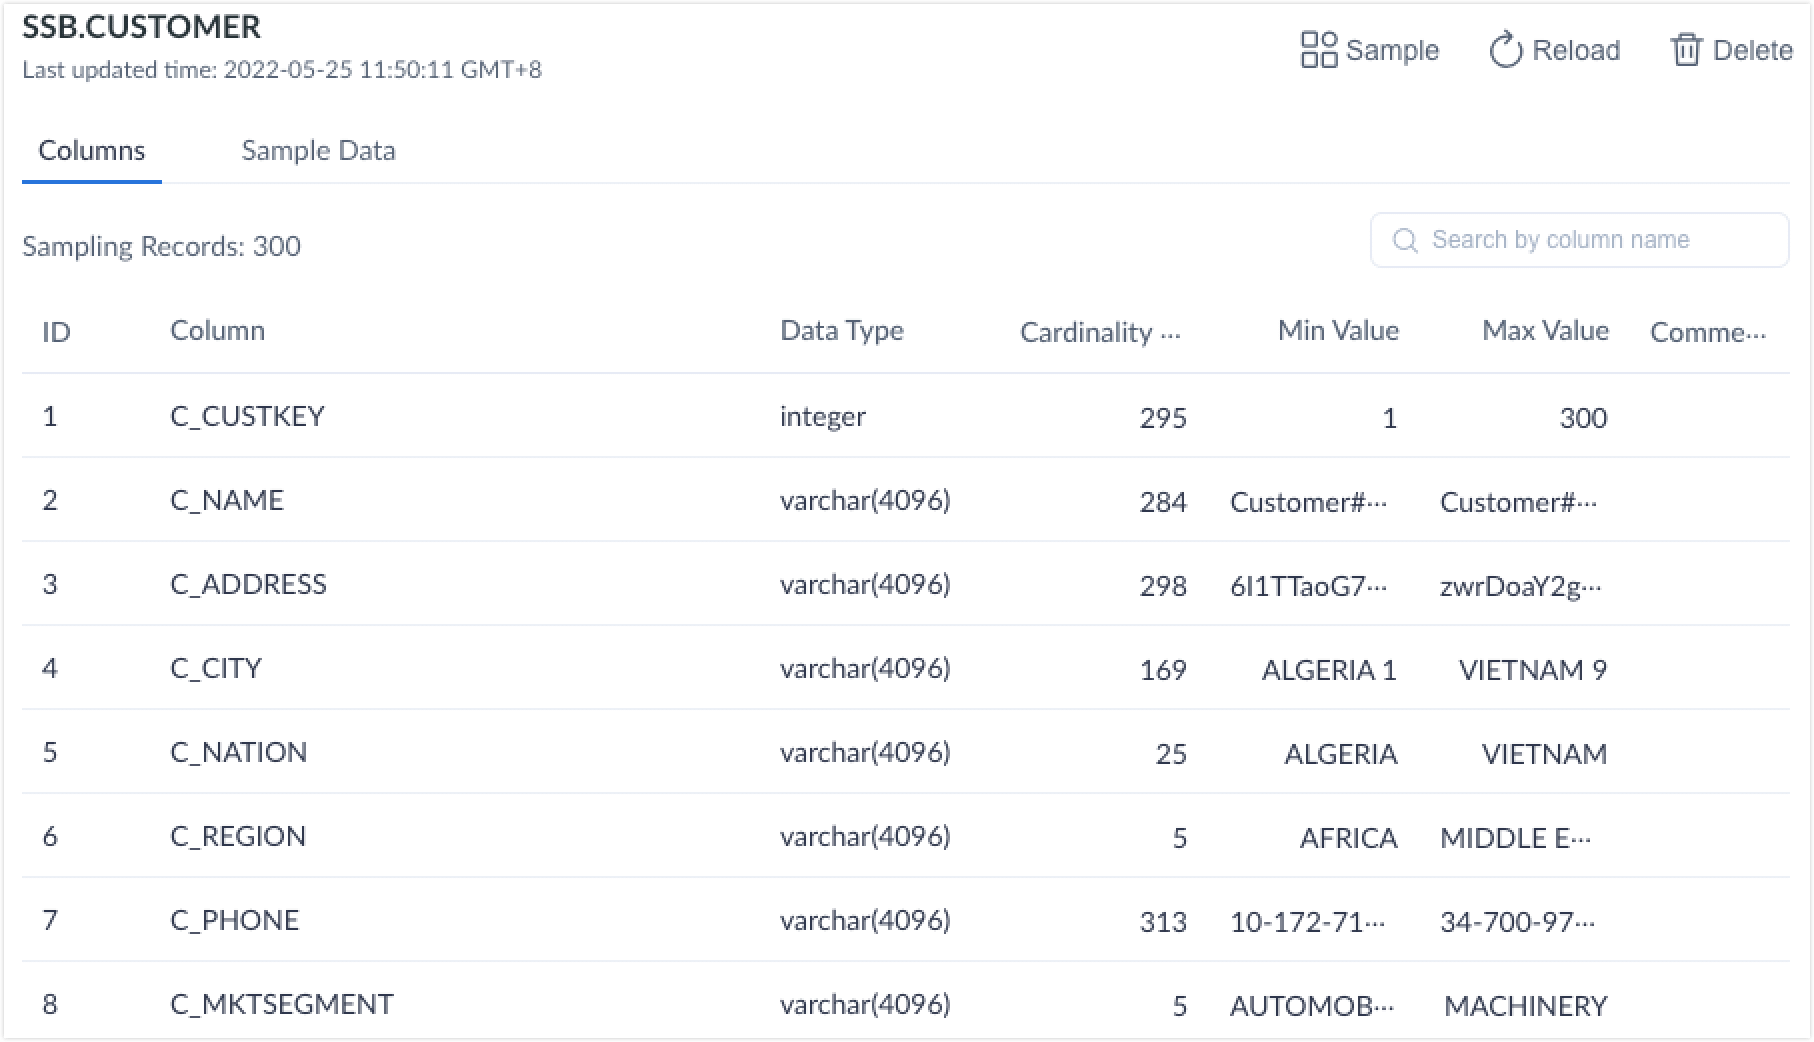Click the truncated MIDDLE E… max value

[1514, 838]
